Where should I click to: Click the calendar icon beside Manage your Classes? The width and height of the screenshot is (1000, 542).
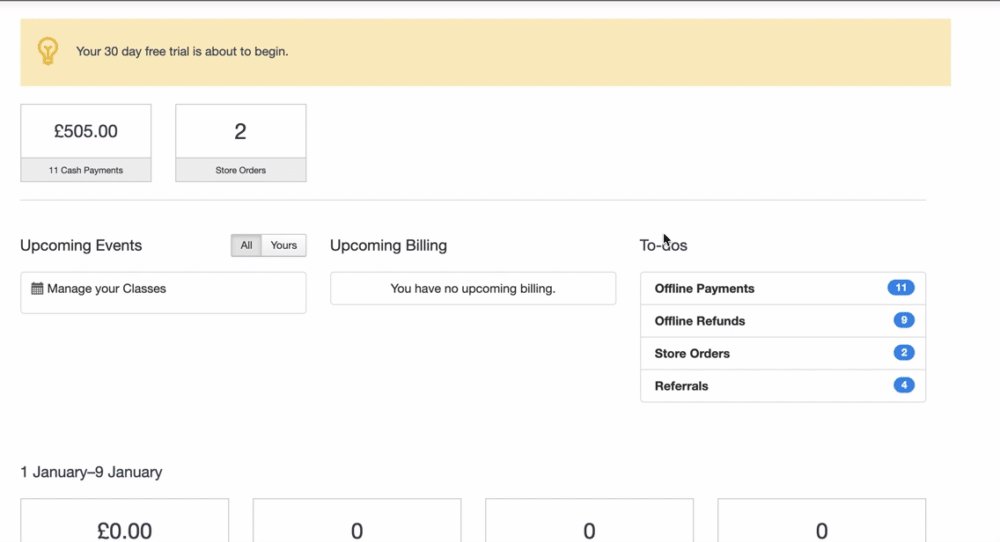pos(37,289)
